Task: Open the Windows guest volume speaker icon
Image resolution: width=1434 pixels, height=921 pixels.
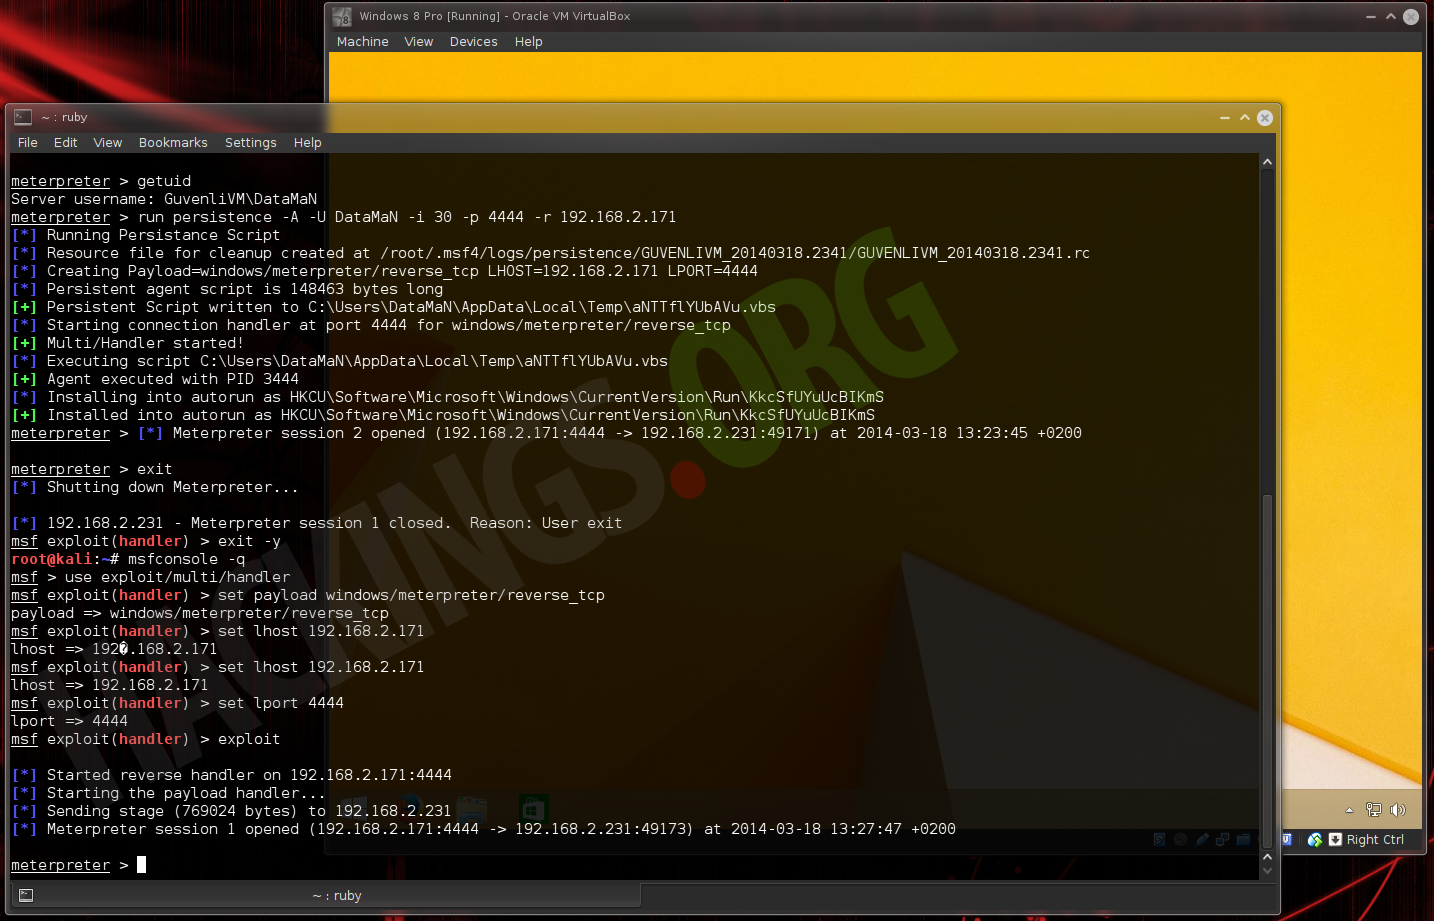Action: pos(1398,810)
